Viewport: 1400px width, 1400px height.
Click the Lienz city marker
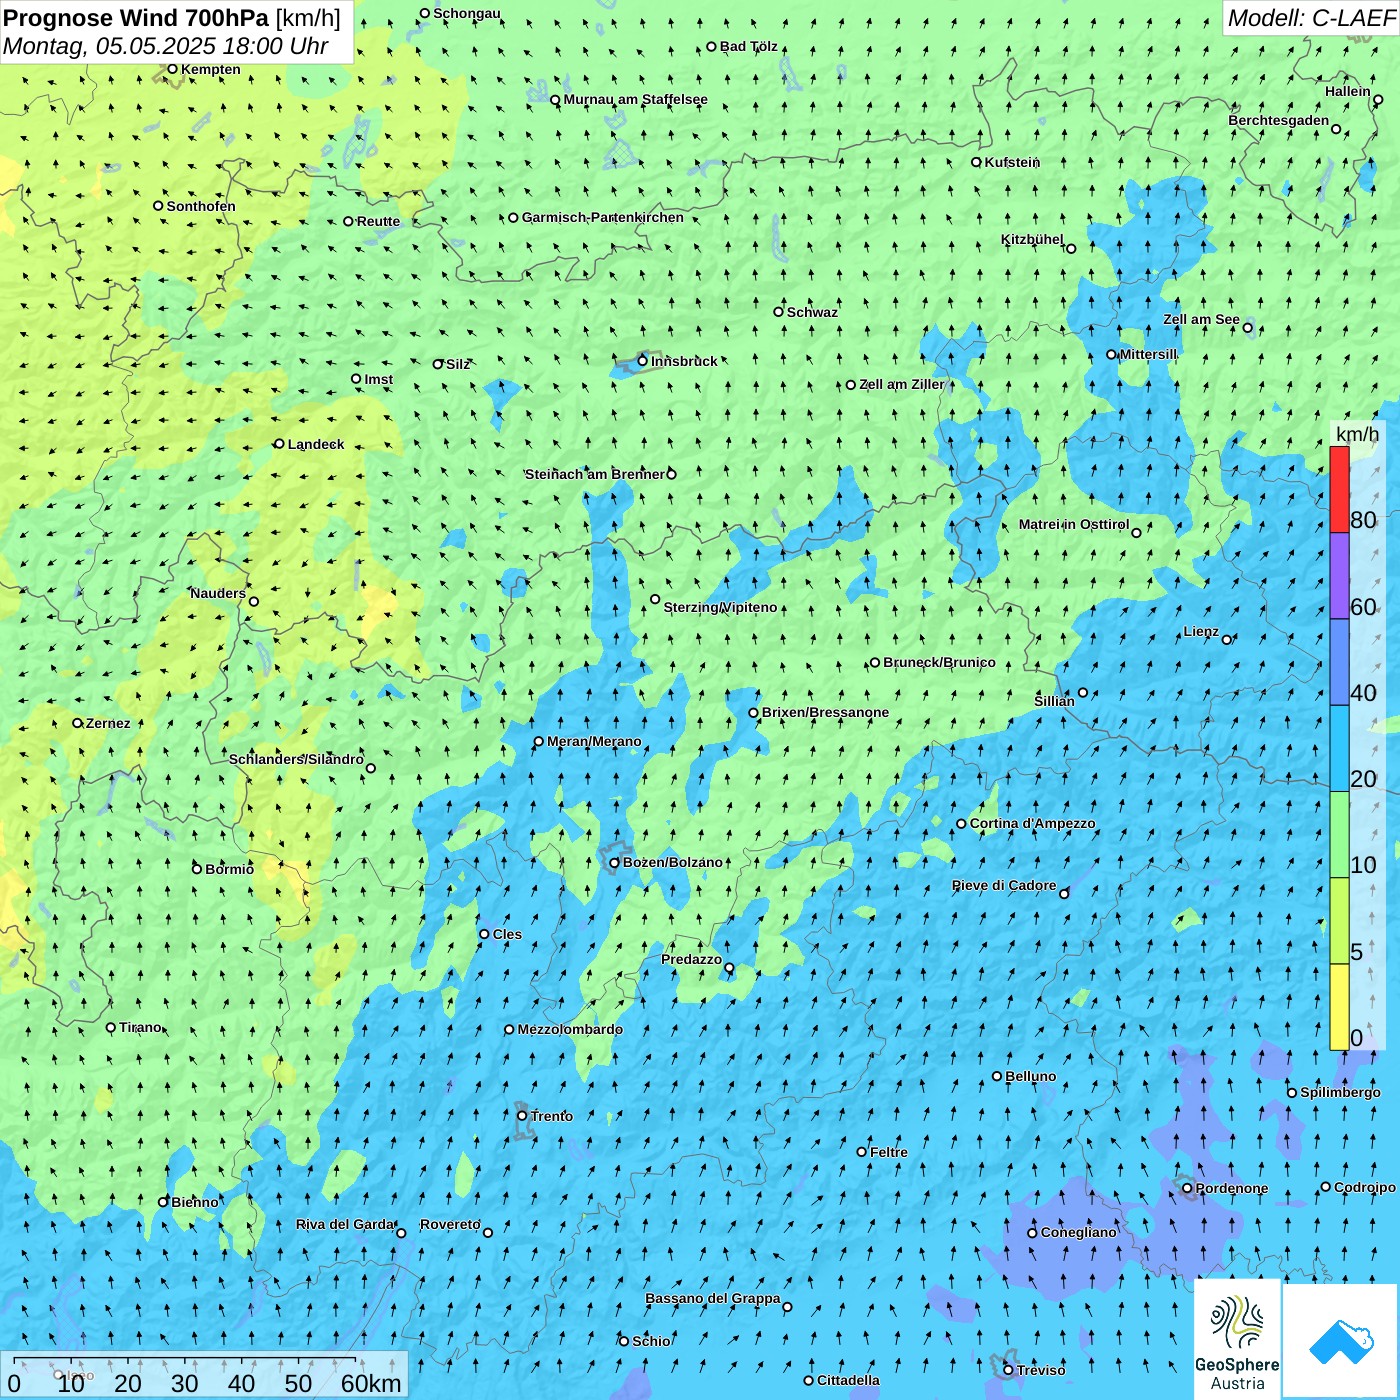1227,640
